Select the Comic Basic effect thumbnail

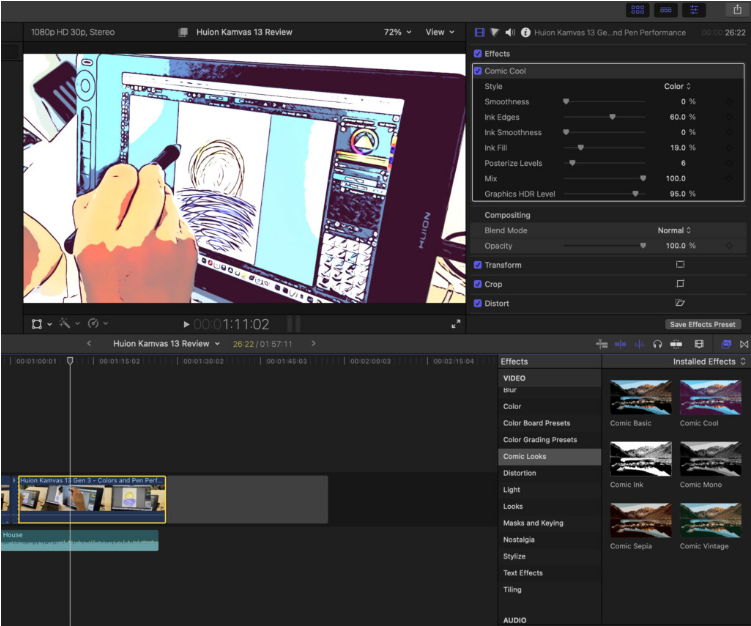[x=640, y=397]
